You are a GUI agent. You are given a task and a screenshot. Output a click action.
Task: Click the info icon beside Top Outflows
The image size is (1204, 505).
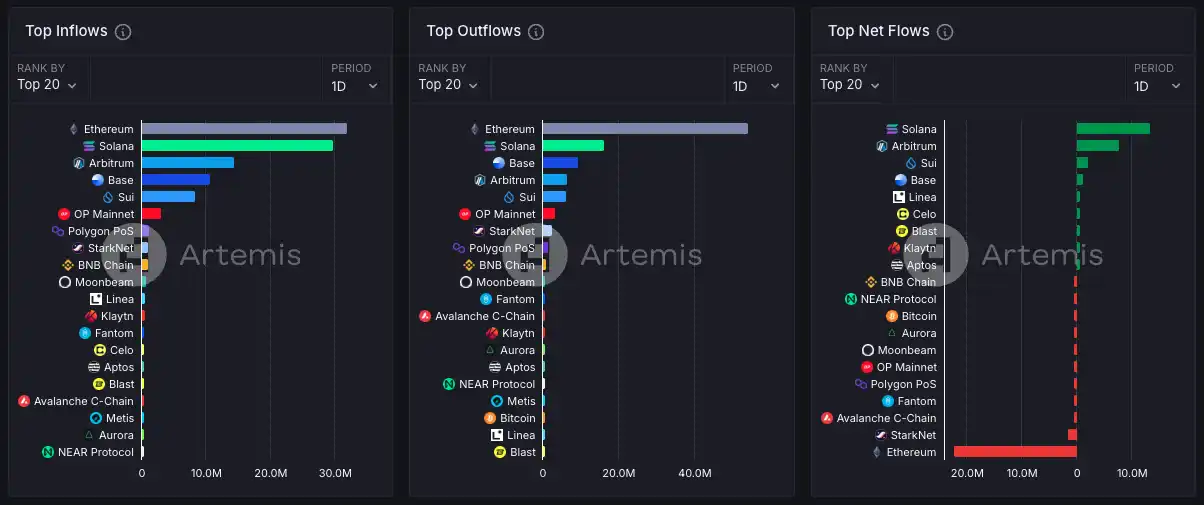[x=536, y=32]
